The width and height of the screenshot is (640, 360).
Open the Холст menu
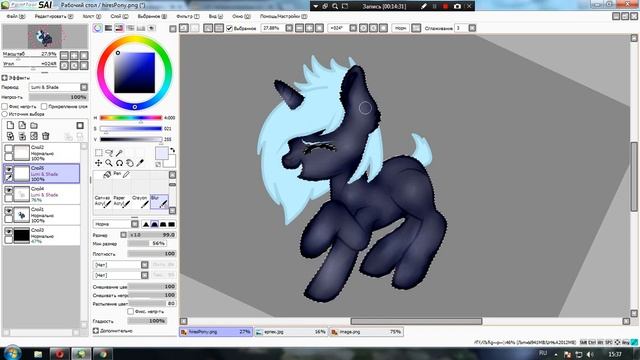[91, 16]
